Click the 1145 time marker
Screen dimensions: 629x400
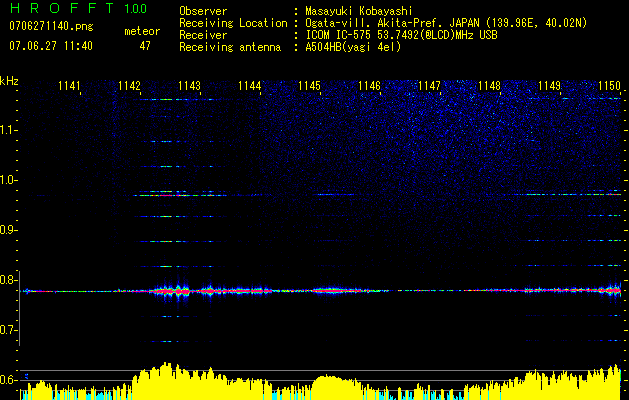click(309, 86)
